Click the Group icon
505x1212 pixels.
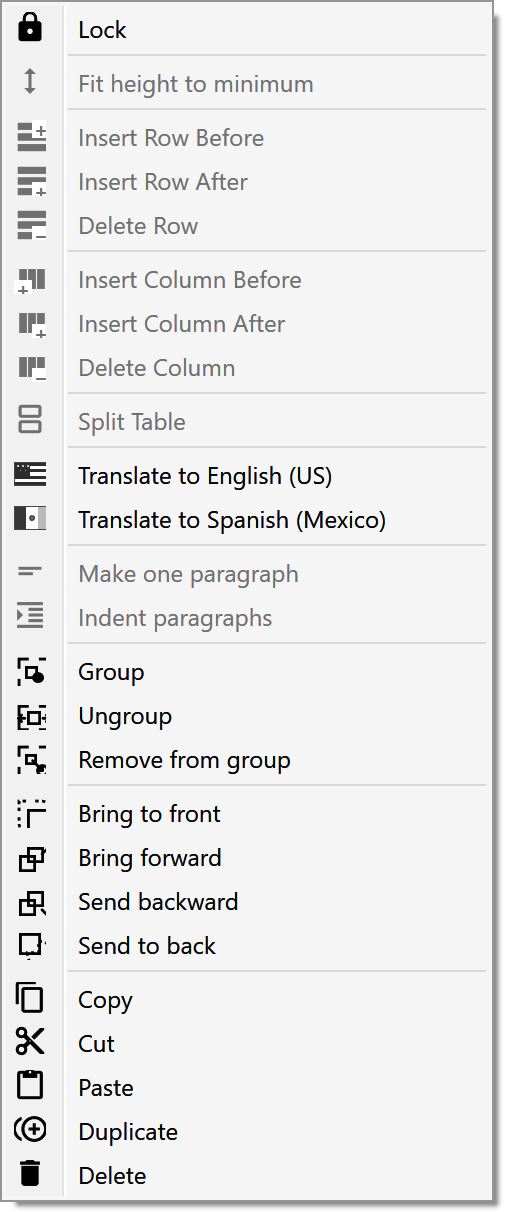(x=31, y=671)
